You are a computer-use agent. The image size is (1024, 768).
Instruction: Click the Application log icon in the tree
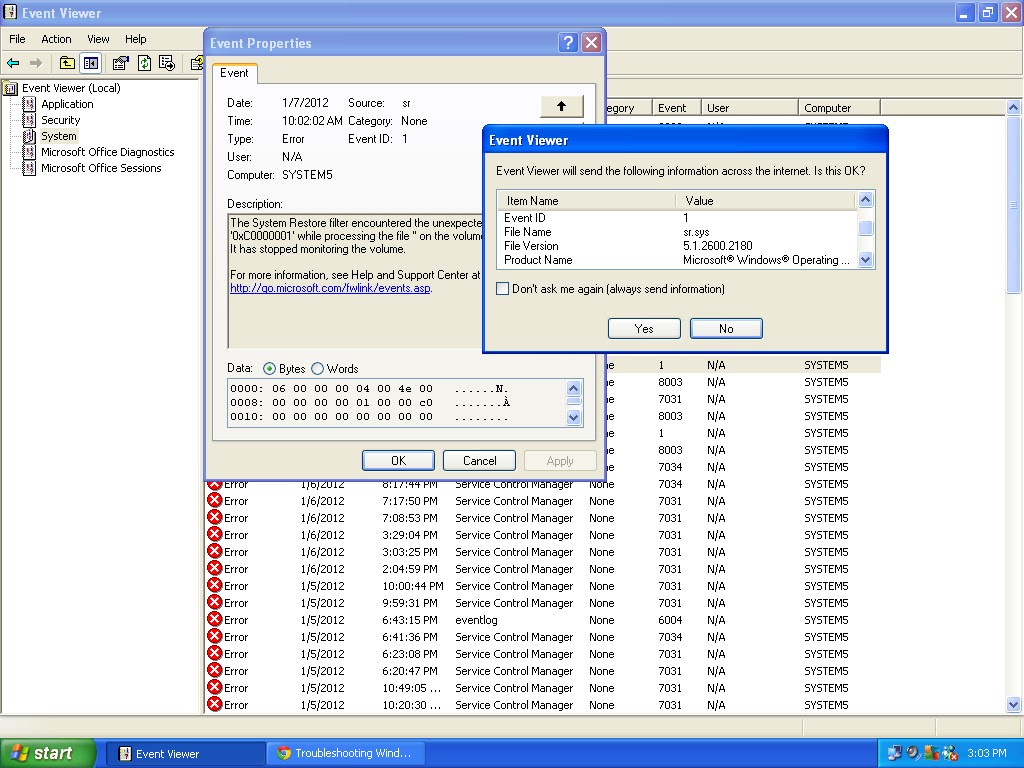point(29,104)
